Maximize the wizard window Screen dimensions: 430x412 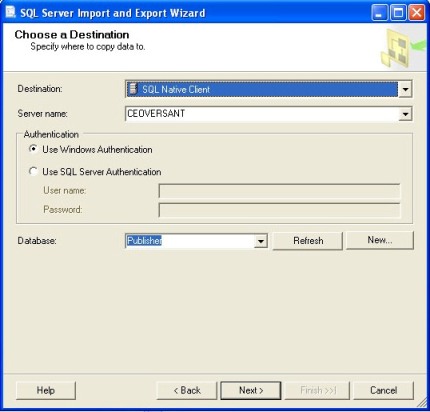coord(398,13)
